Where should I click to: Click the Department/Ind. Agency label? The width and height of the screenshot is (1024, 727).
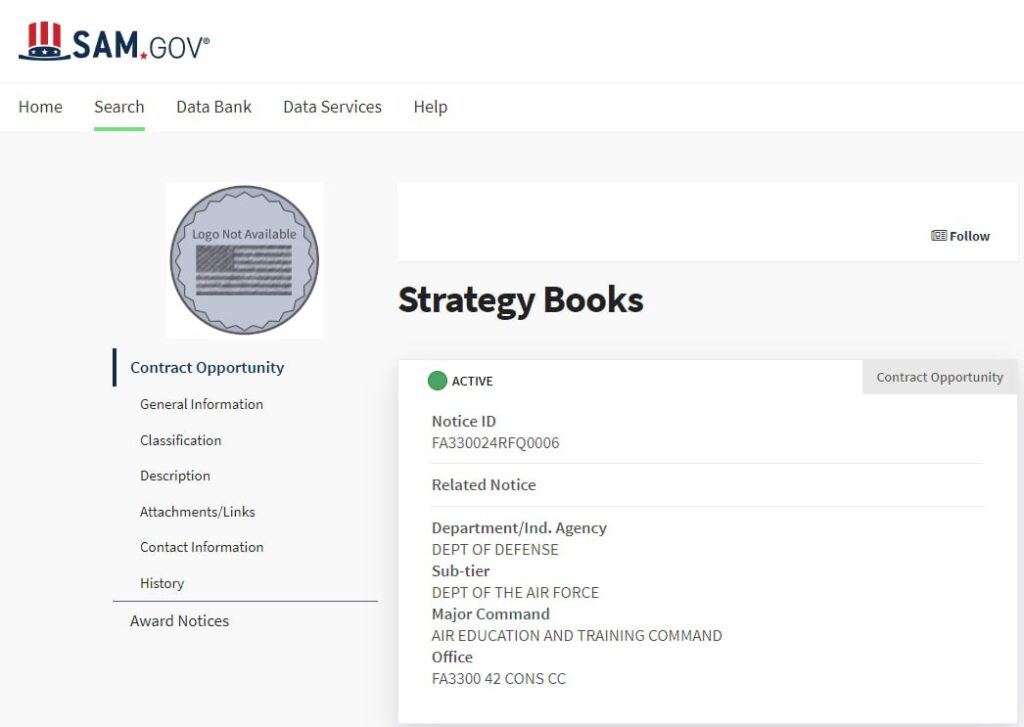[519, 528]
